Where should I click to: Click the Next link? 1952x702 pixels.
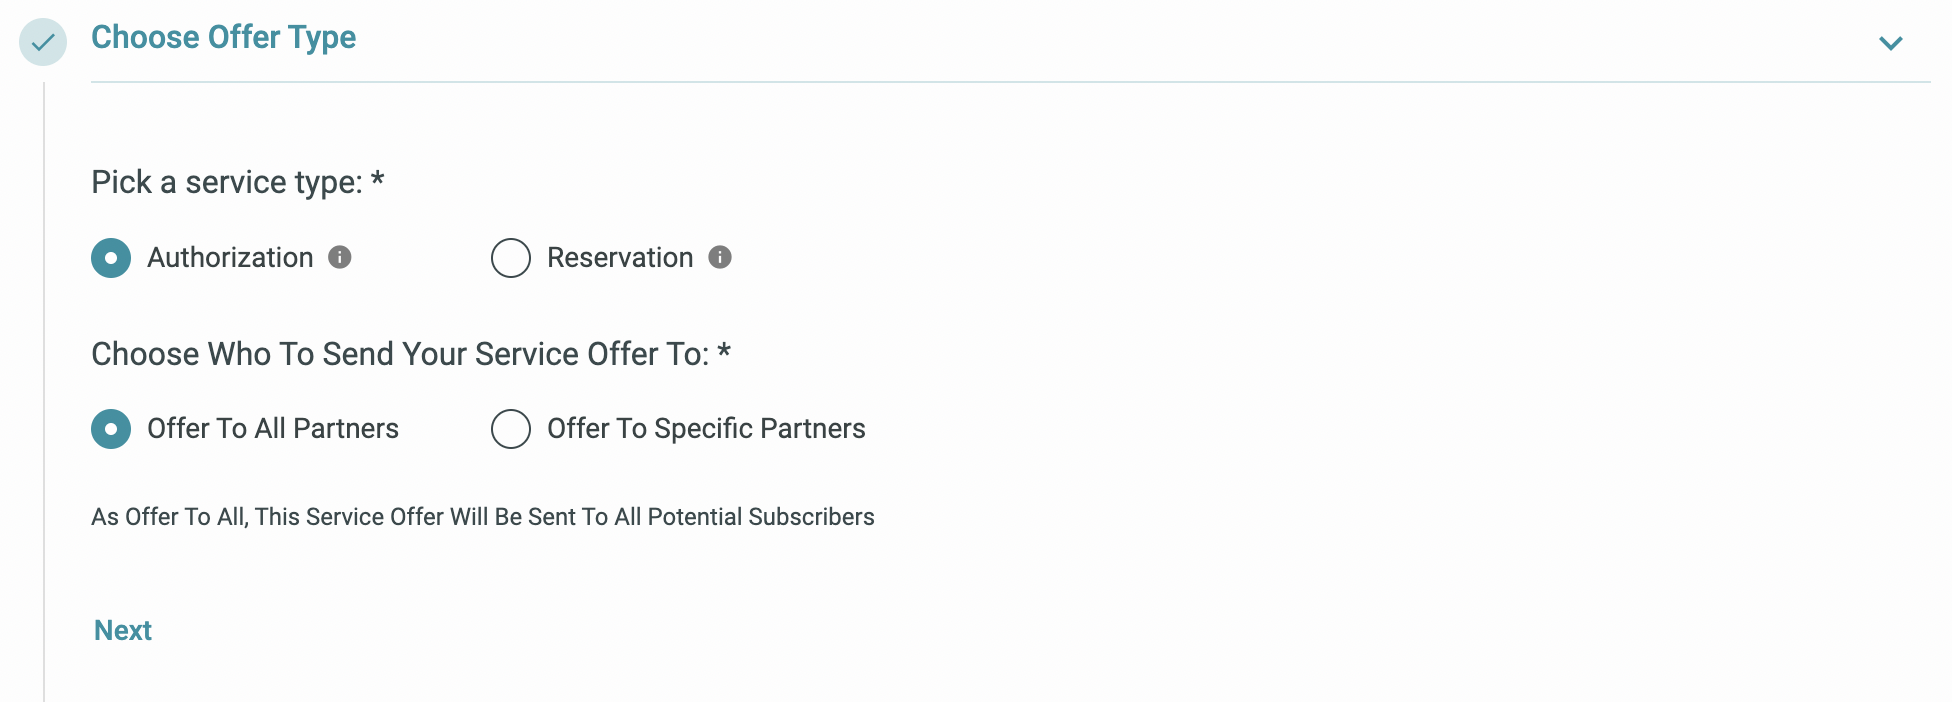[x=123, y=630]
